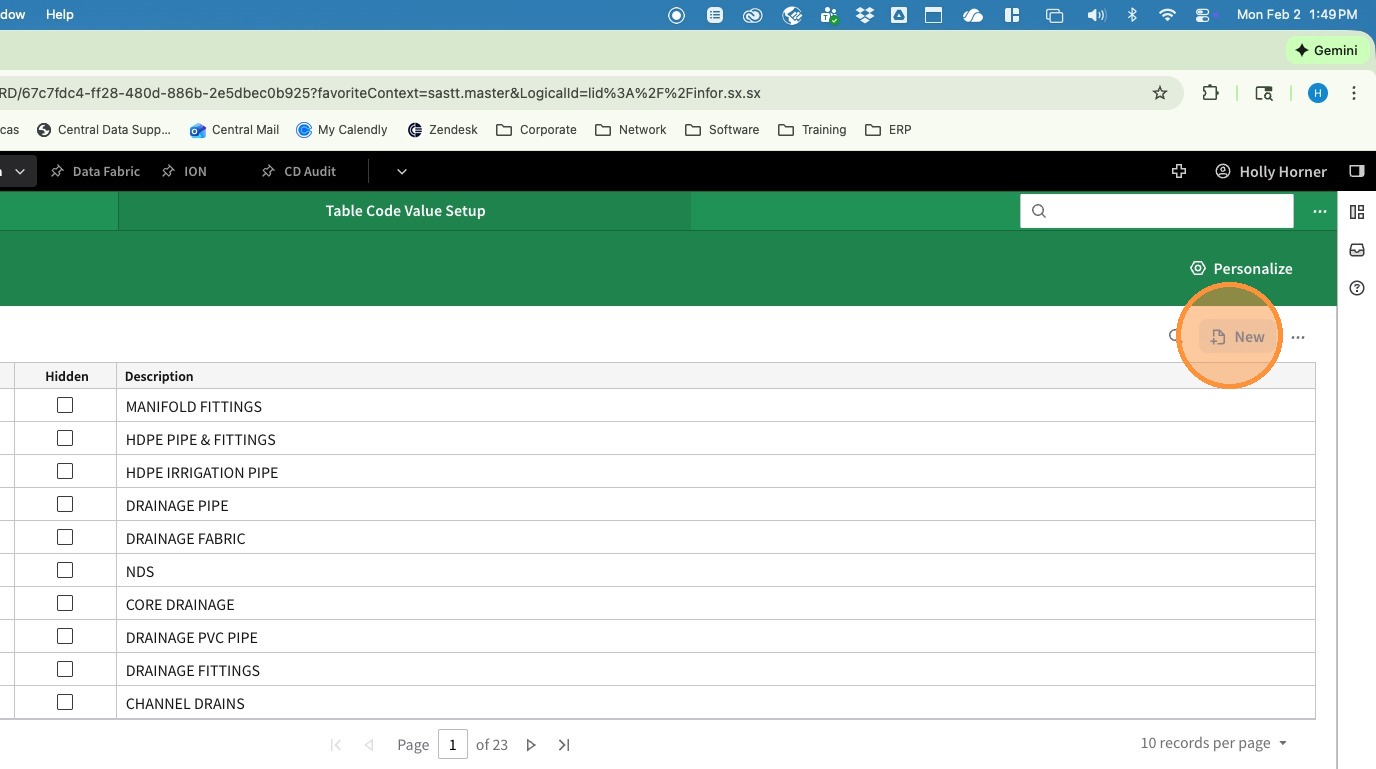Click the plus cross icon in black bar
Viewport: 1376px width, 769px height.
click(1179, 171)
